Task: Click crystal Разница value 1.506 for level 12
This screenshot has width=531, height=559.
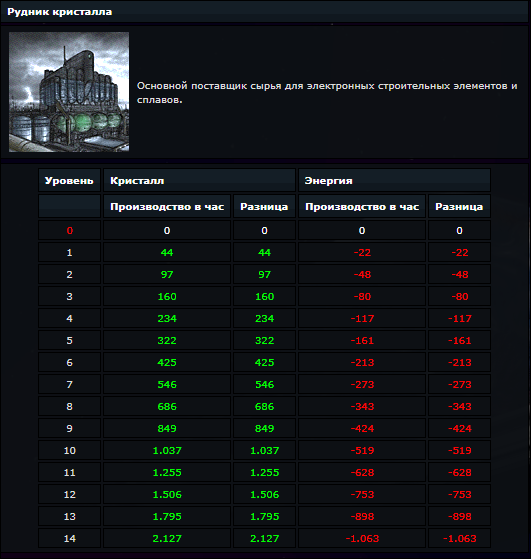Action: click(264, 494)
